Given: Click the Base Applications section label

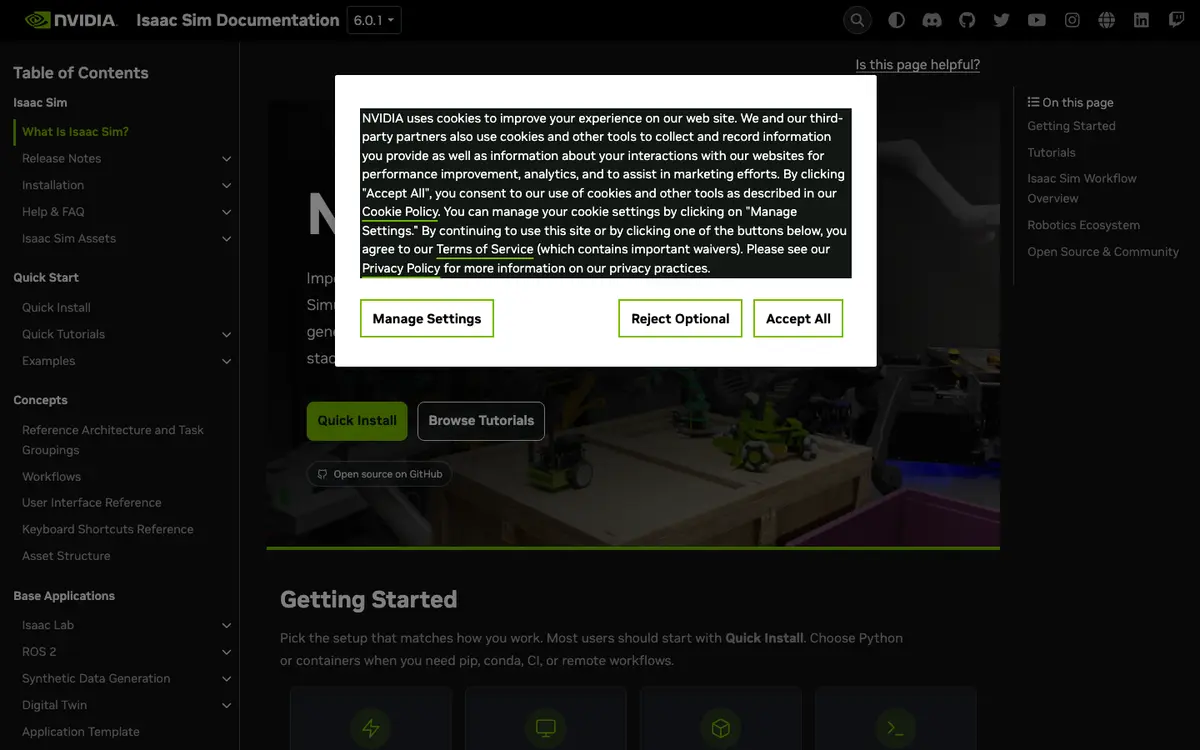Looking at the screenshot, I should (x=64, y=596).
